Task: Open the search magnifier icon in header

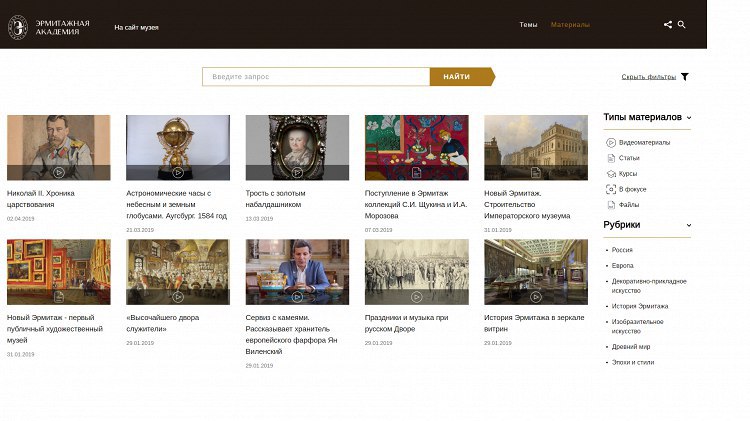Action: click(x=682, y=24)
